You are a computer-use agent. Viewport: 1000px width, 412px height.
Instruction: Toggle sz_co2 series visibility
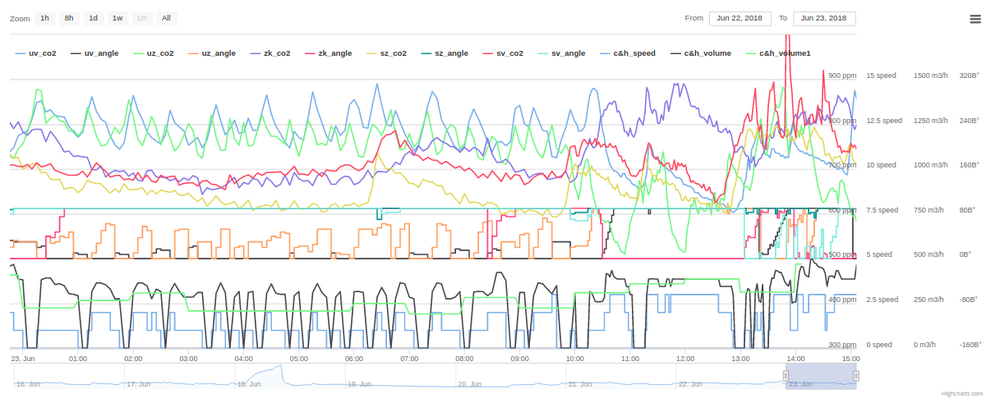pyautogui.click(x=392, y=53)
